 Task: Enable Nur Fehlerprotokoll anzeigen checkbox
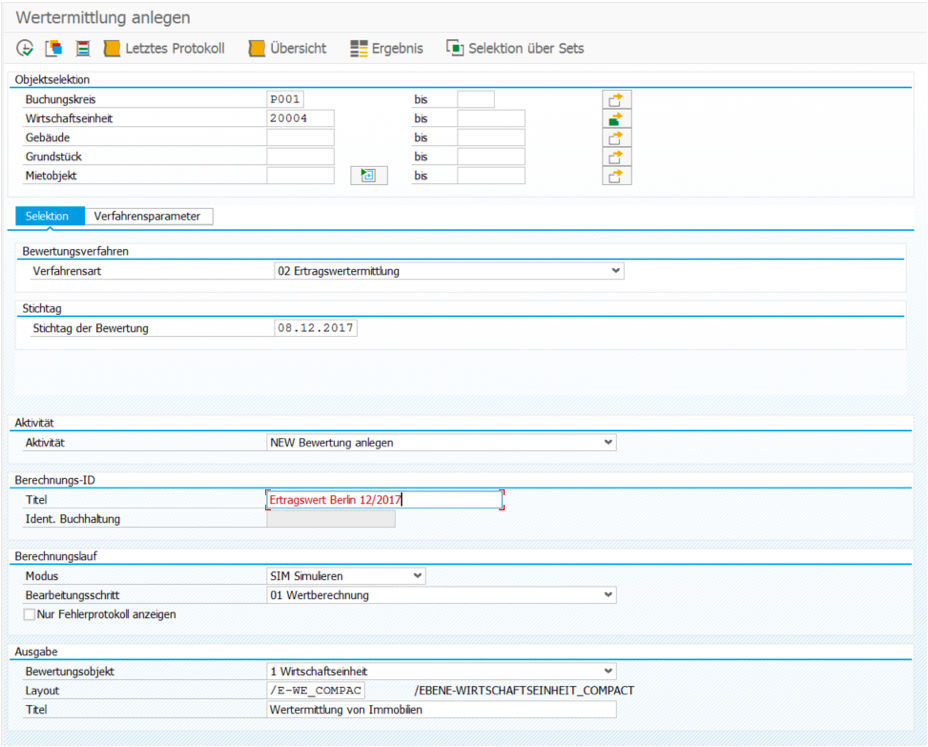click(29, 615)
